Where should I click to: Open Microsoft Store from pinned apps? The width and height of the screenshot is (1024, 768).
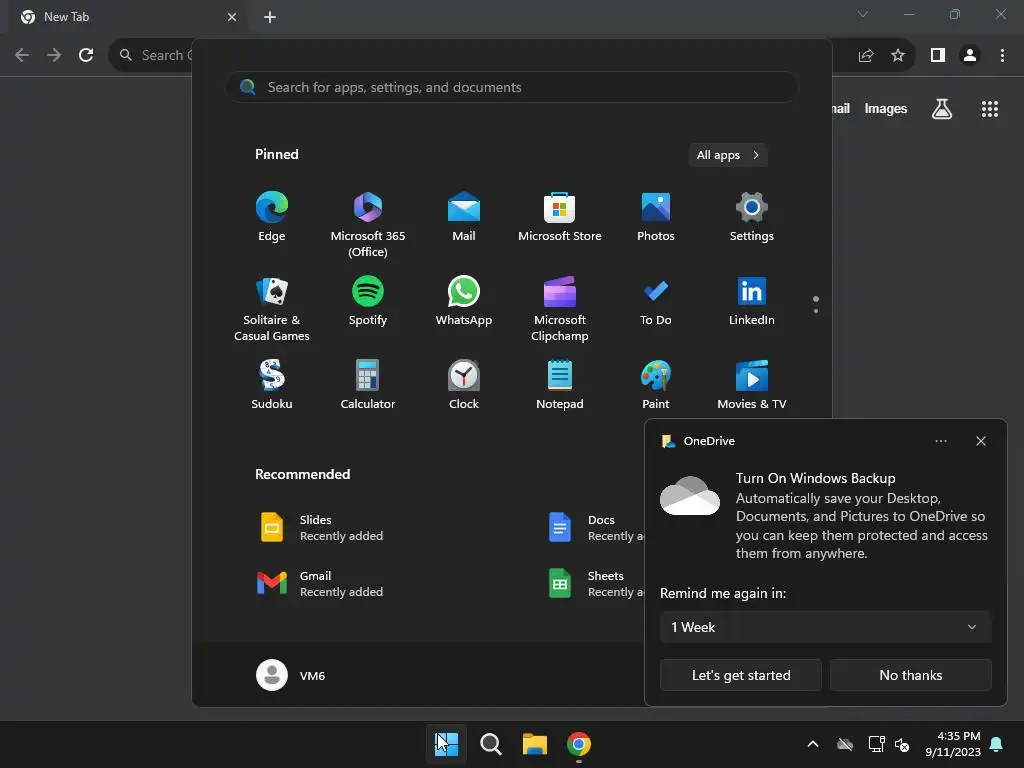pos(560,217)
